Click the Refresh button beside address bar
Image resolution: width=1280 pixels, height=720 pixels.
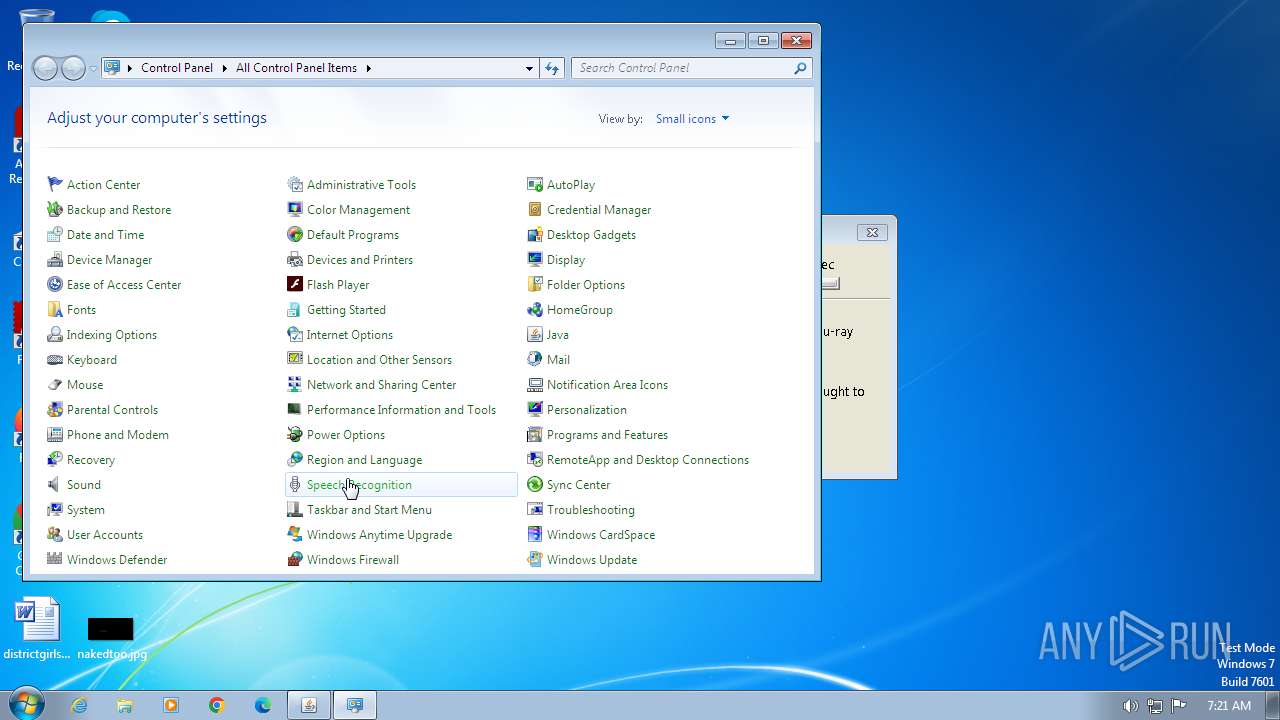tap(552, 68)
